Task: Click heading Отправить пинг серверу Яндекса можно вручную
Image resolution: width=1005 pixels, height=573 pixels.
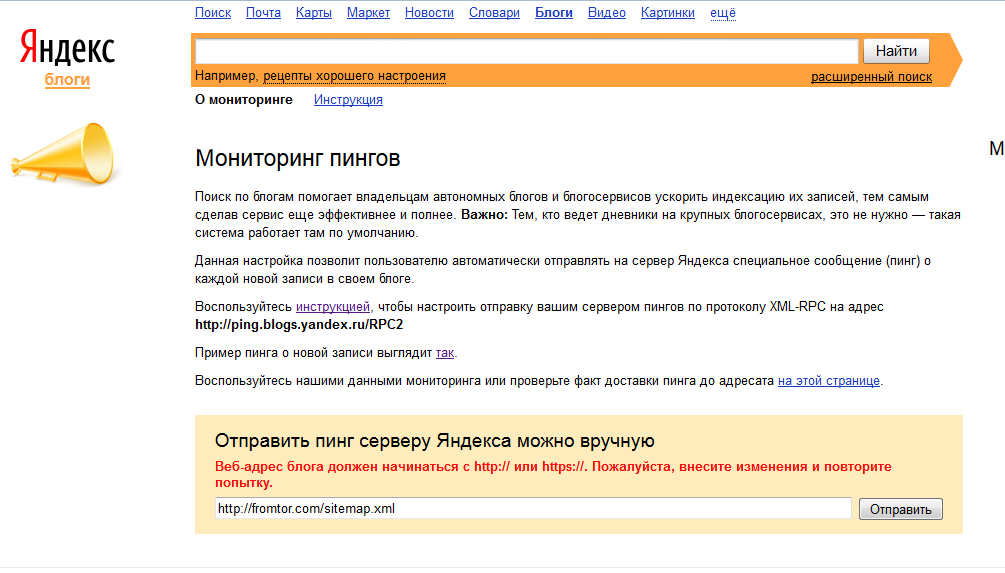Action: point(435,441)
